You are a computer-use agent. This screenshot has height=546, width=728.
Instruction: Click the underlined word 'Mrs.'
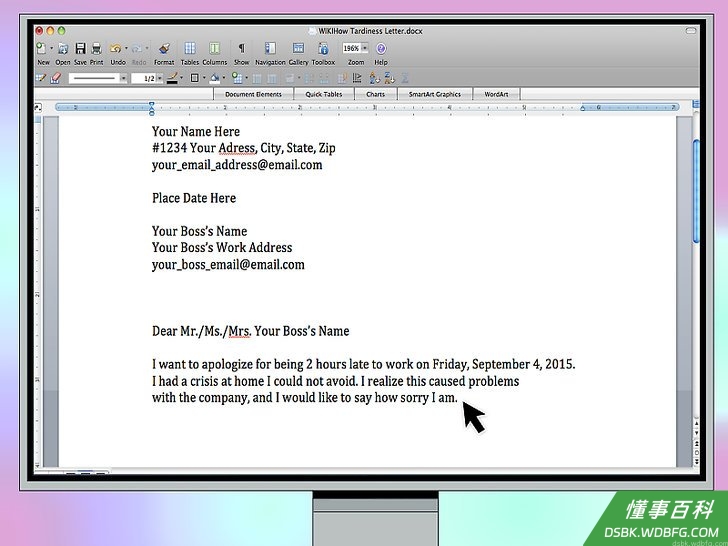[240, 331]
